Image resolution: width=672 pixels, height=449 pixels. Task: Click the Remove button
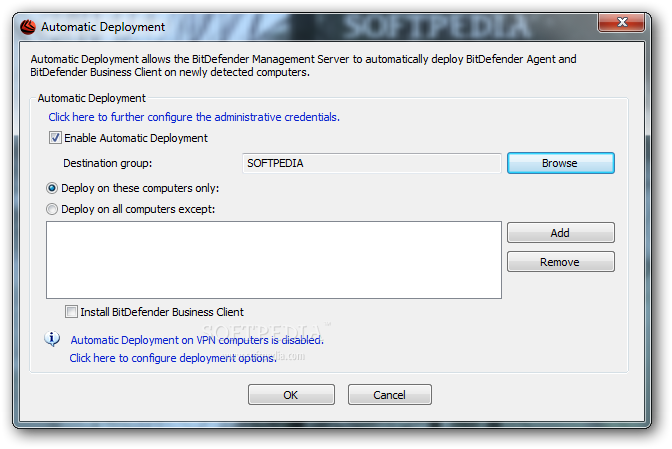click(x=561, y=262)
